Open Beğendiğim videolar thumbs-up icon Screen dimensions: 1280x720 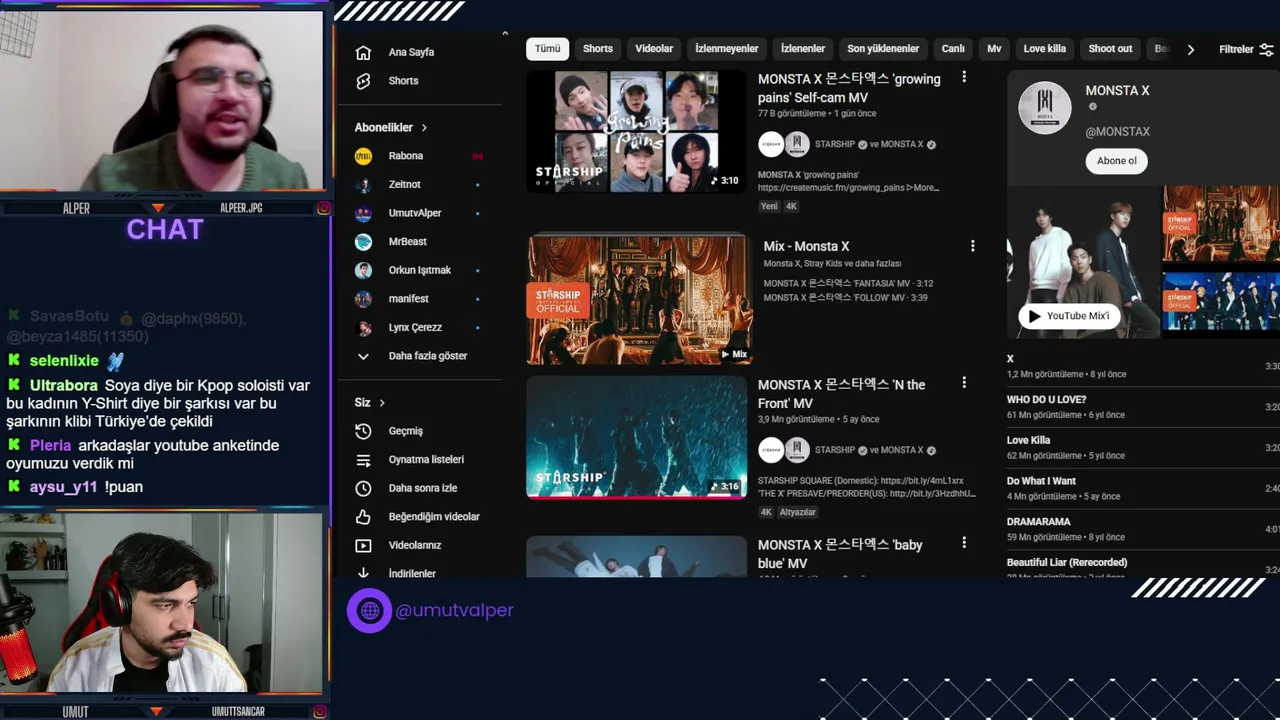363,517
